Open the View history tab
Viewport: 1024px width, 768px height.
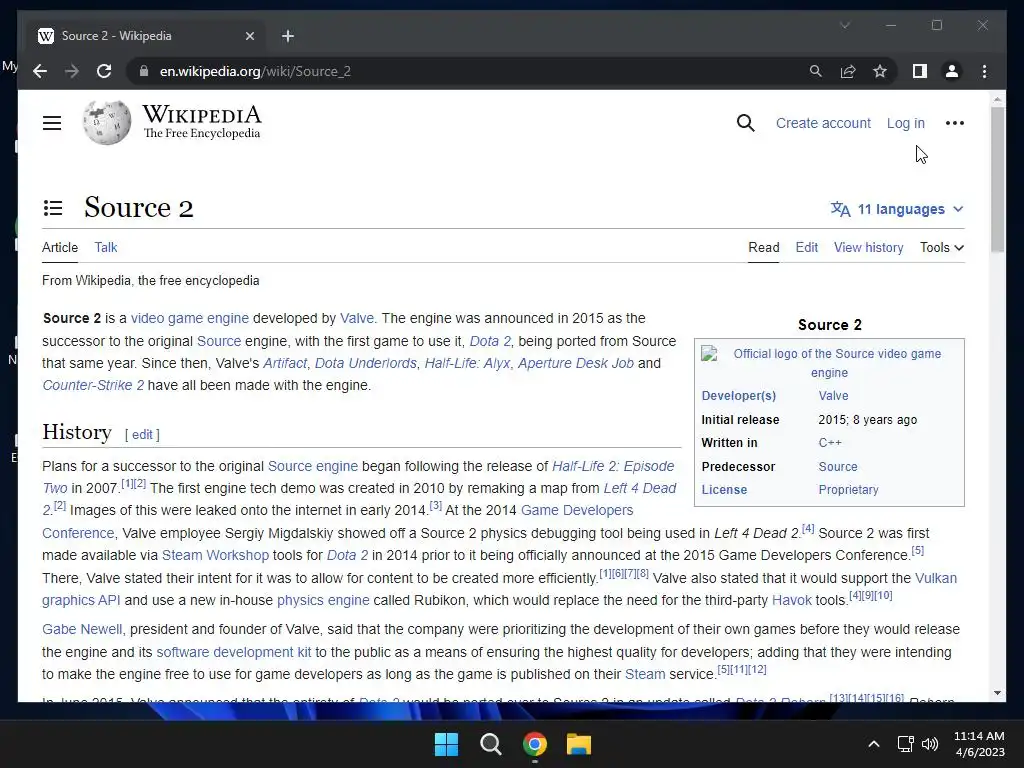click(x=869, y=248)
